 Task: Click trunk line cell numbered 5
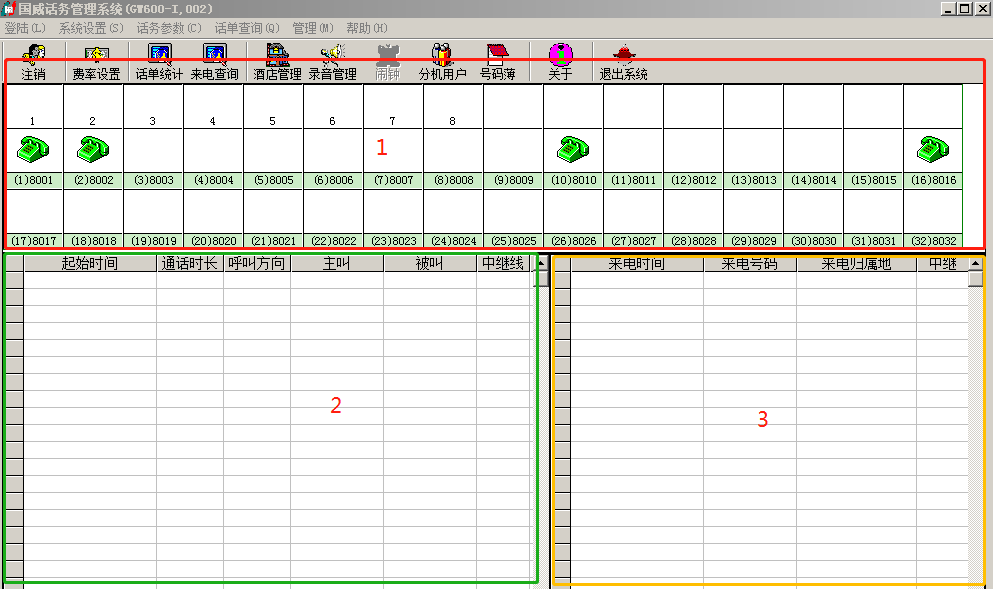[x=273, y=107]
